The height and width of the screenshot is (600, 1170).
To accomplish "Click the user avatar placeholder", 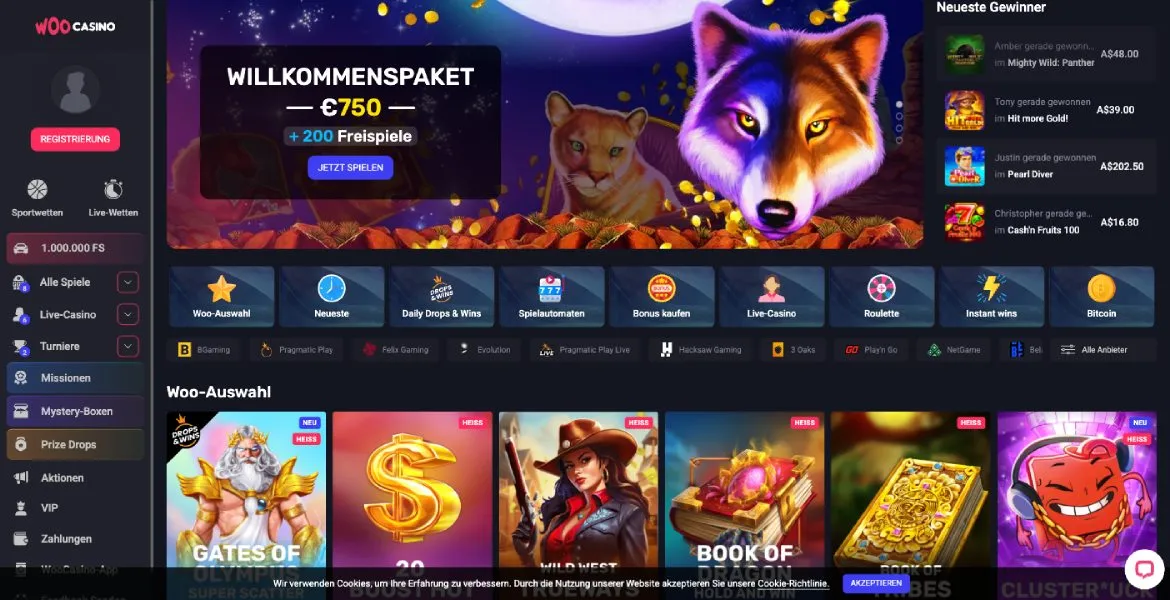I will tap(75, 90).
